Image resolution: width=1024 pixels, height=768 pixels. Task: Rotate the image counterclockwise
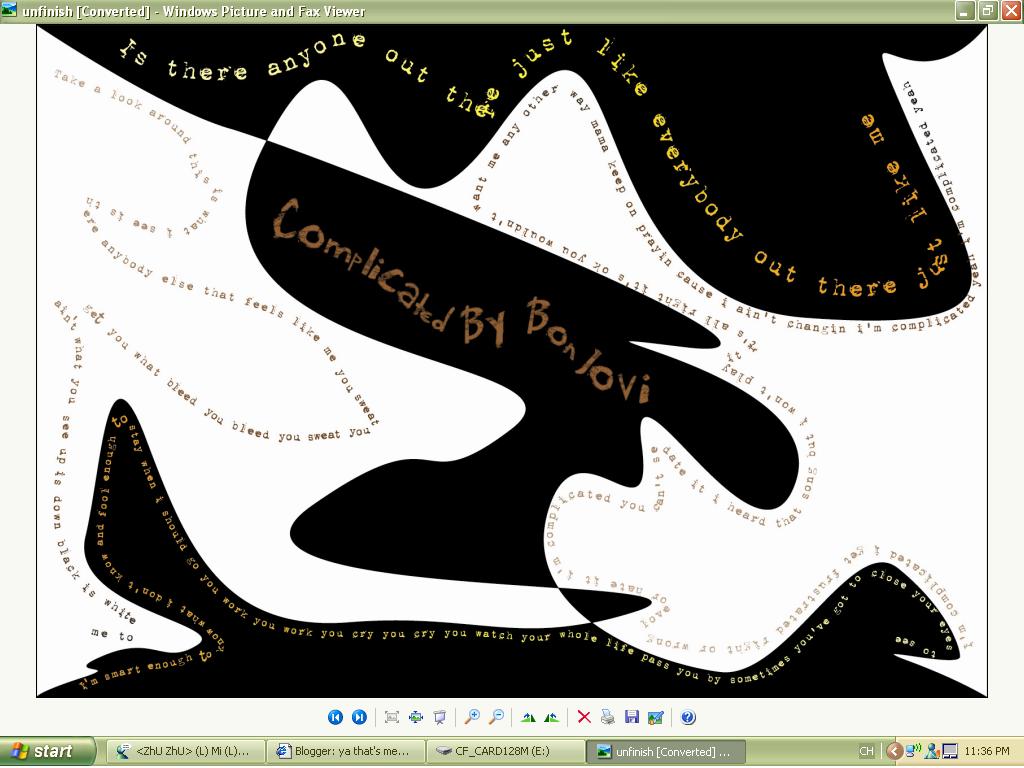pyautogui.click(x=552, y=717)
